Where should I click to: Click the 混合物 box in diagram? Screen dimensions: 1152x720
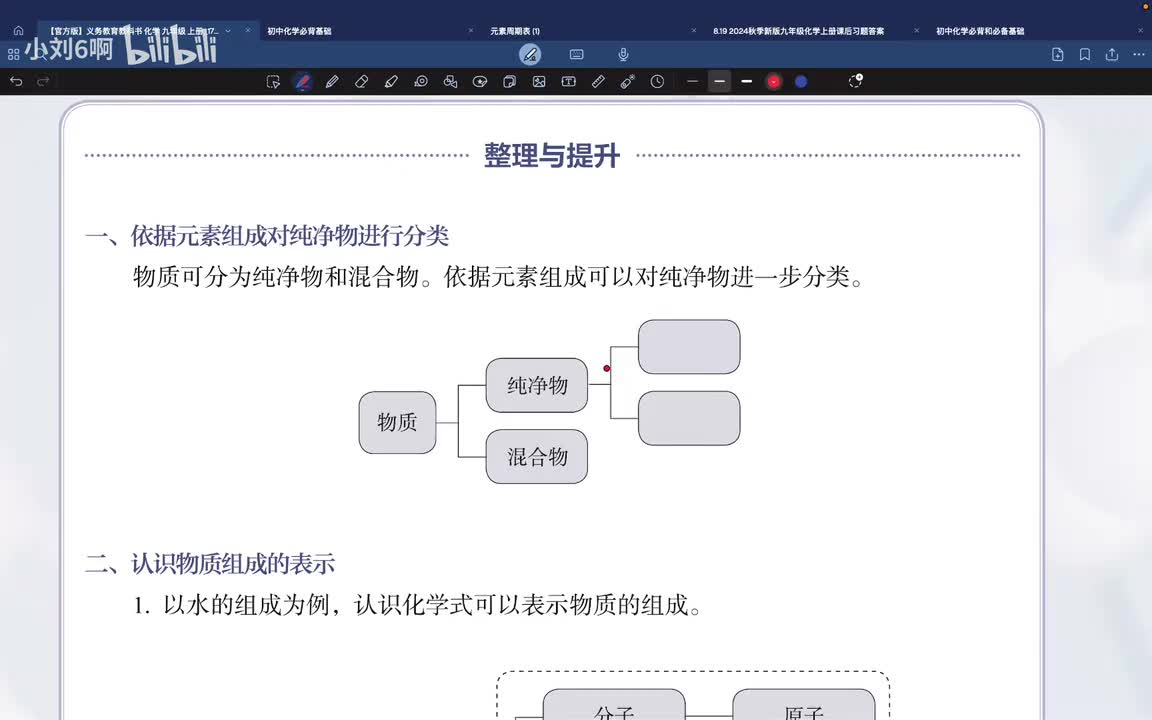537,456
